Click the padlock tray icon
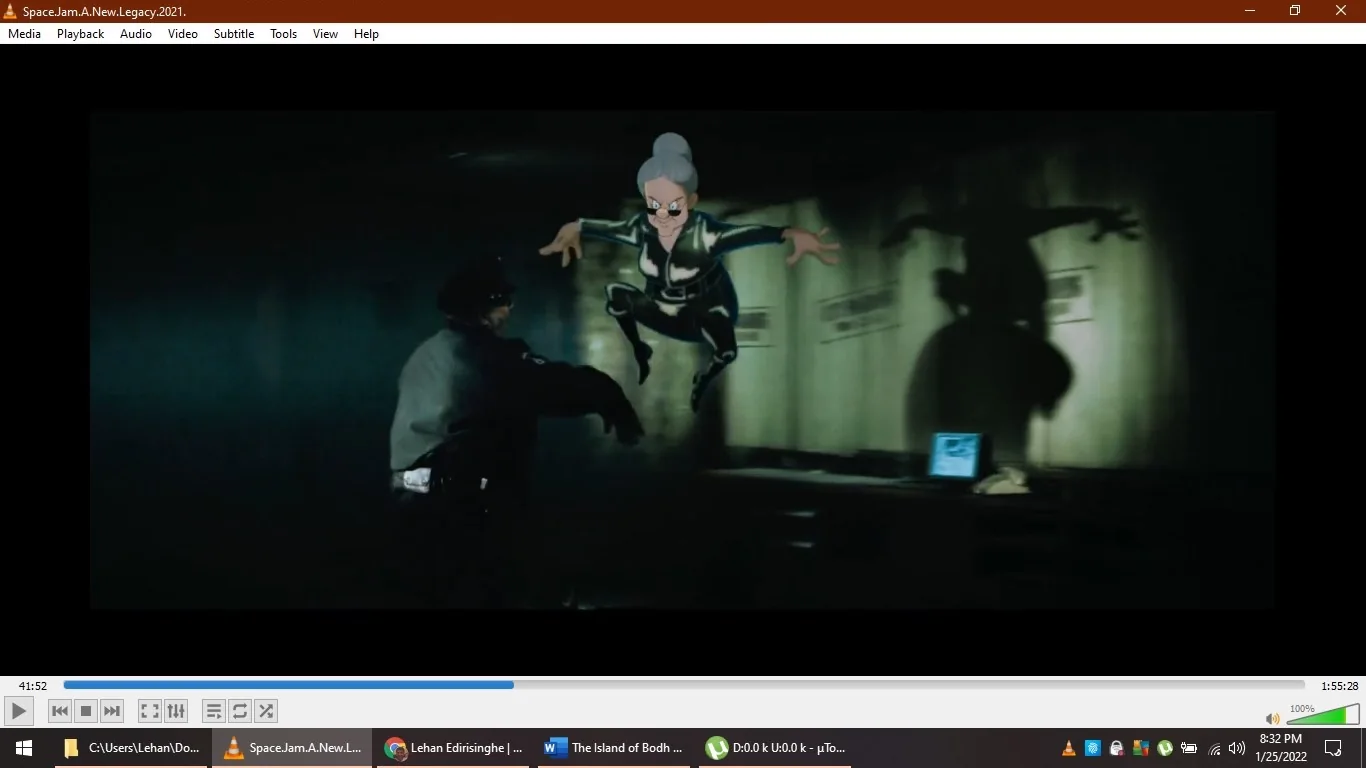The width and height of the screenshot is (1366, 768). click(x=1117, y=748)
